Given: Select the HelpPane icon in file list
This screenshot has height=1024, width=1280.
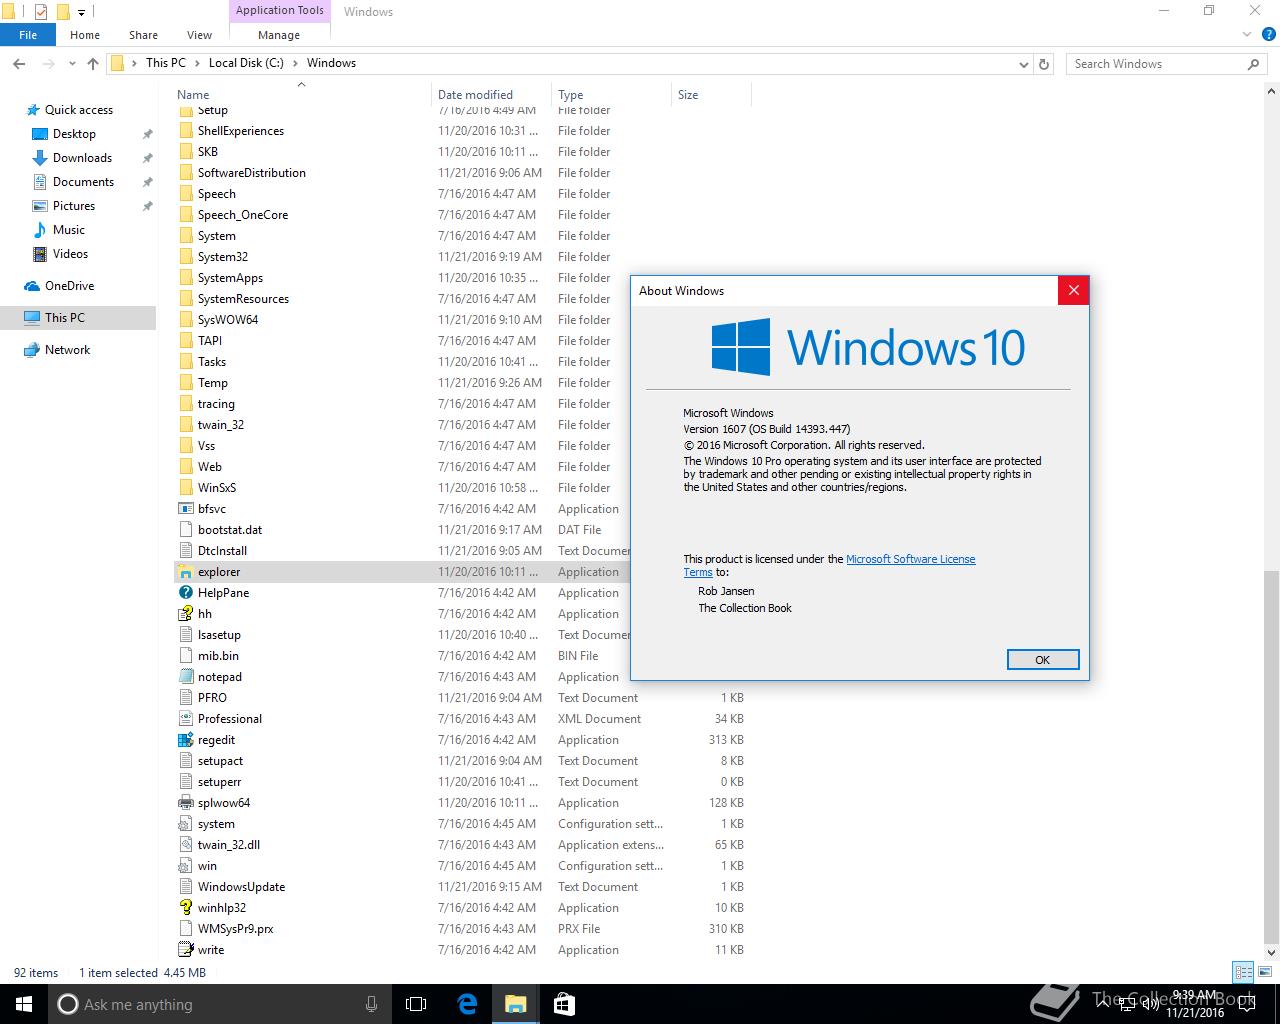Looking at the screenshot, I should [x=185, y=593].
